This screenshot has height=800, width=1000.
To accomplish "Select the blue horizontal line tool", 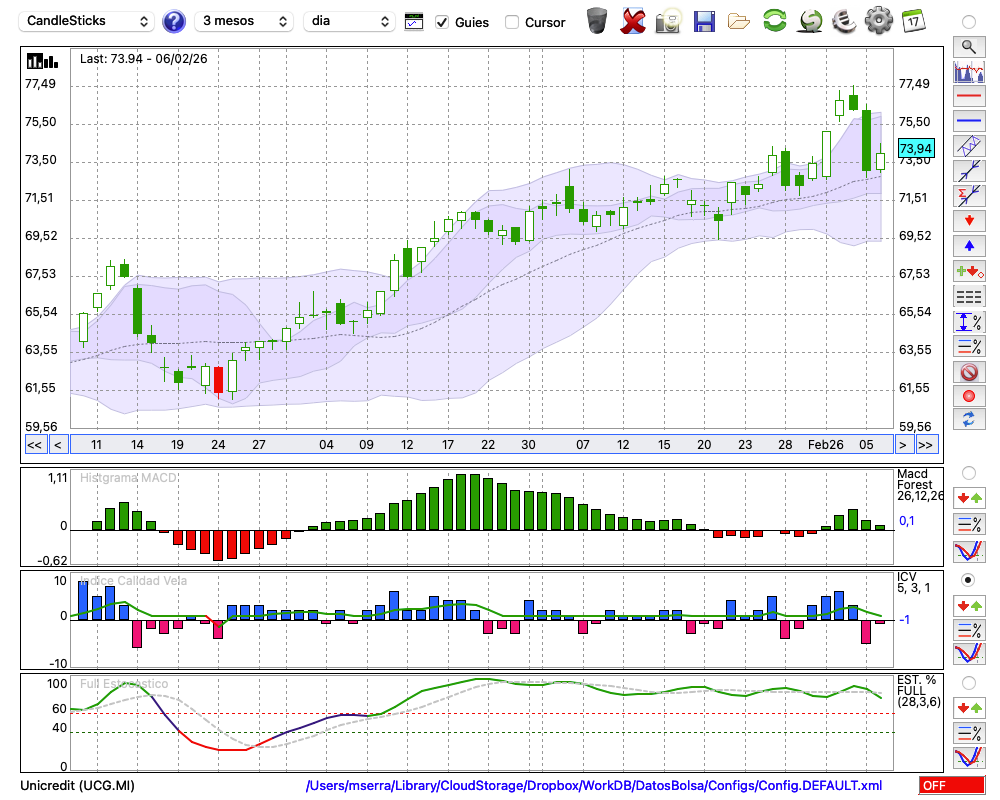I will pos(968,120).
